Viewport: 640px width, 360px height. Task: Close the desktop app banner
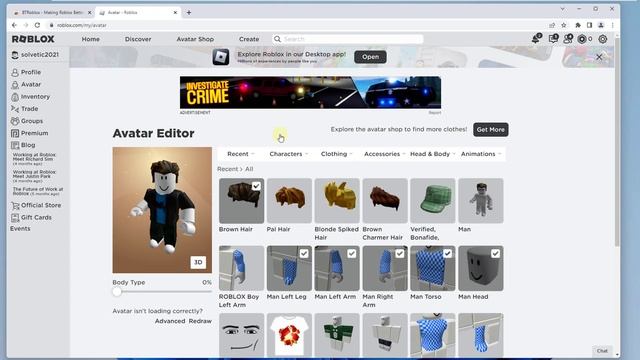(x=599, y=57)
